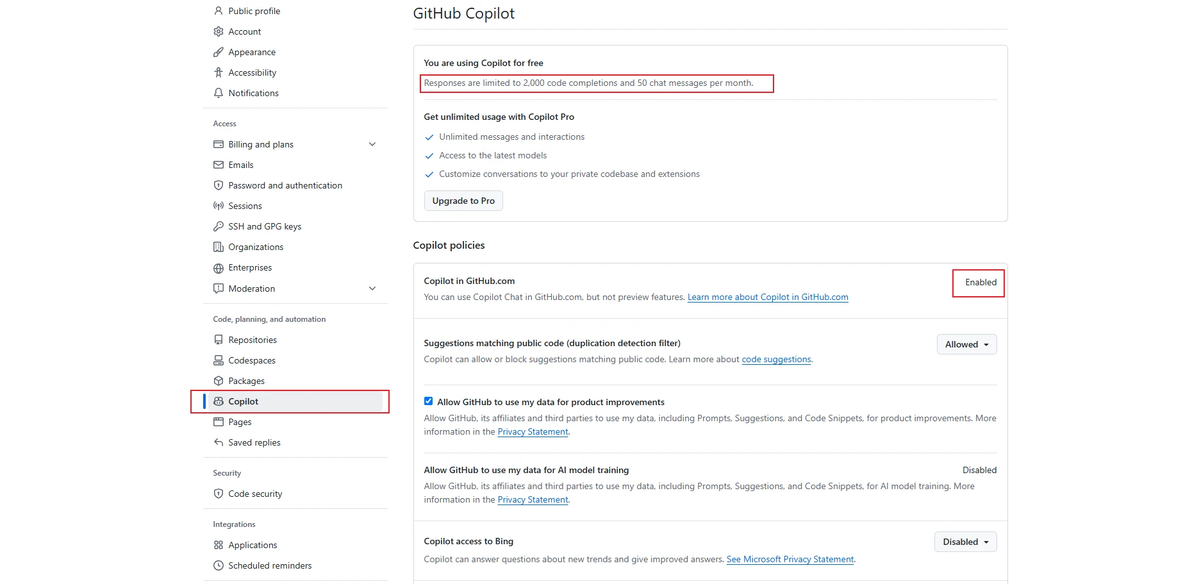
Task: Open the Microsoft Privacy Statement link
Action: point(790,560)
